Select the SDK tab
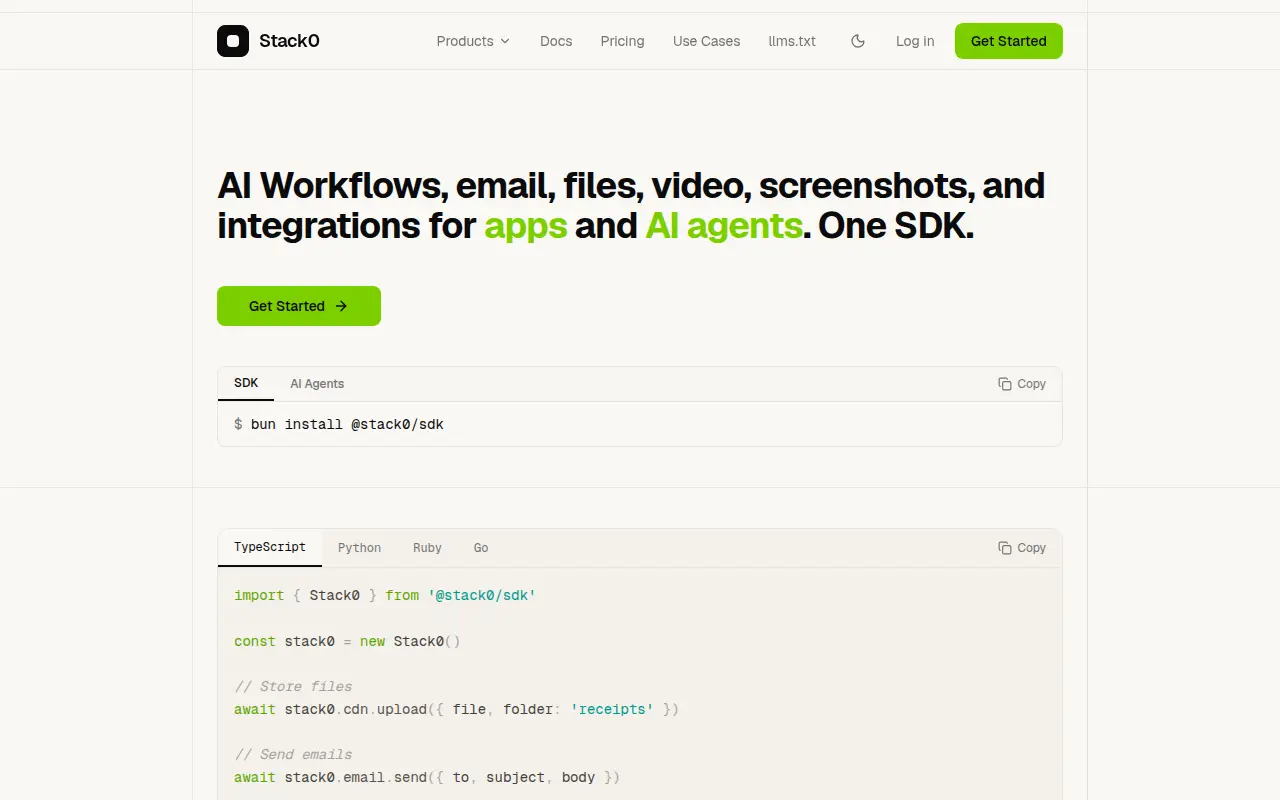 pyautogui.click(x=246, y=383)
